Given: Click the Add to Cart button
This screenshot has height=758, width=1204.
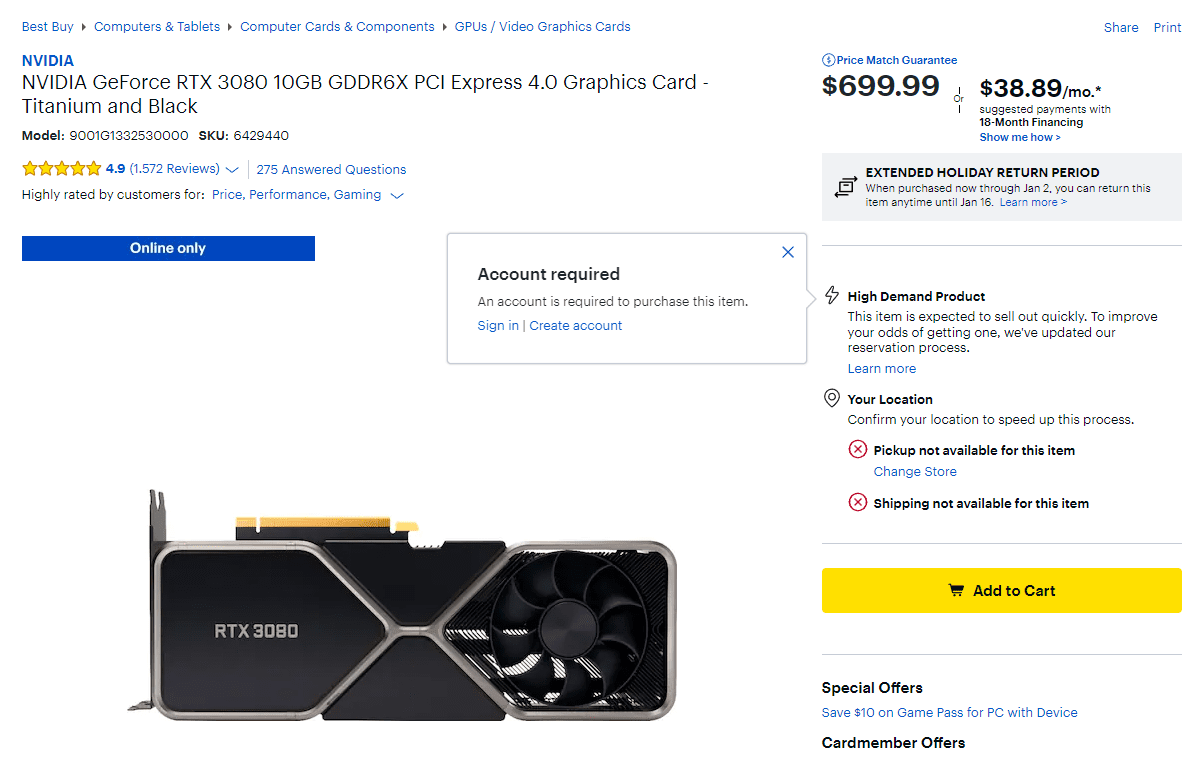Looking at the screenshot, I should point(1002,591).
